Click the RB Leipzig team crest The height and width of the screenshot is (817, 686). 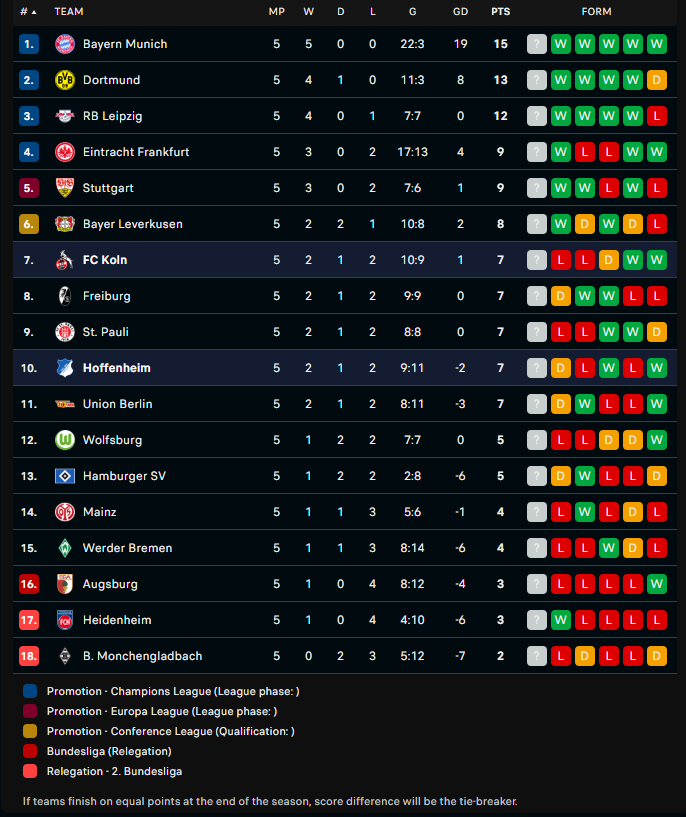click(x=65, y=116)
